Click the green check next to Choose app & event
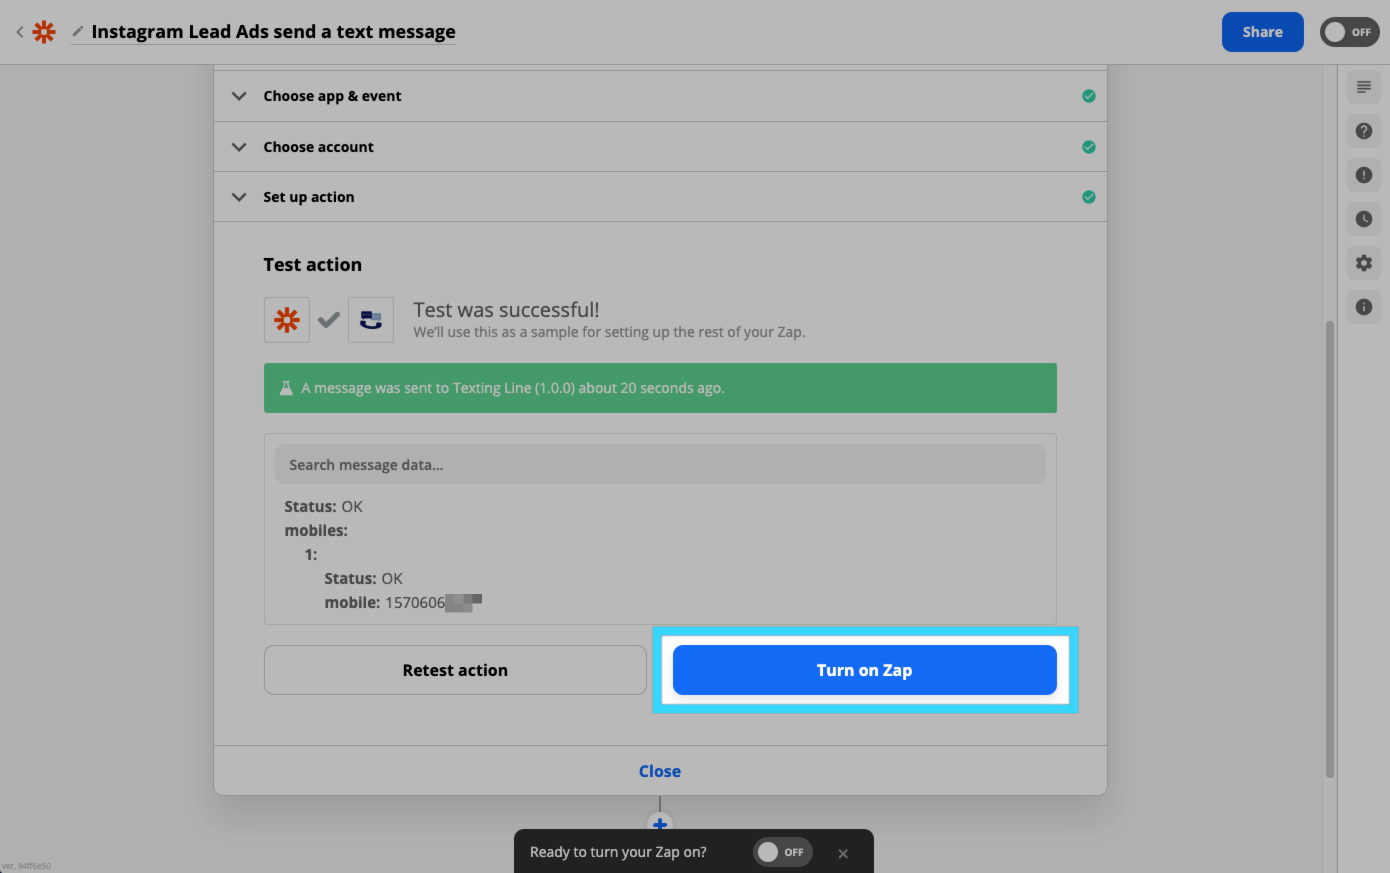Viewport: 1390px width, 873px height. point(1089,96)
